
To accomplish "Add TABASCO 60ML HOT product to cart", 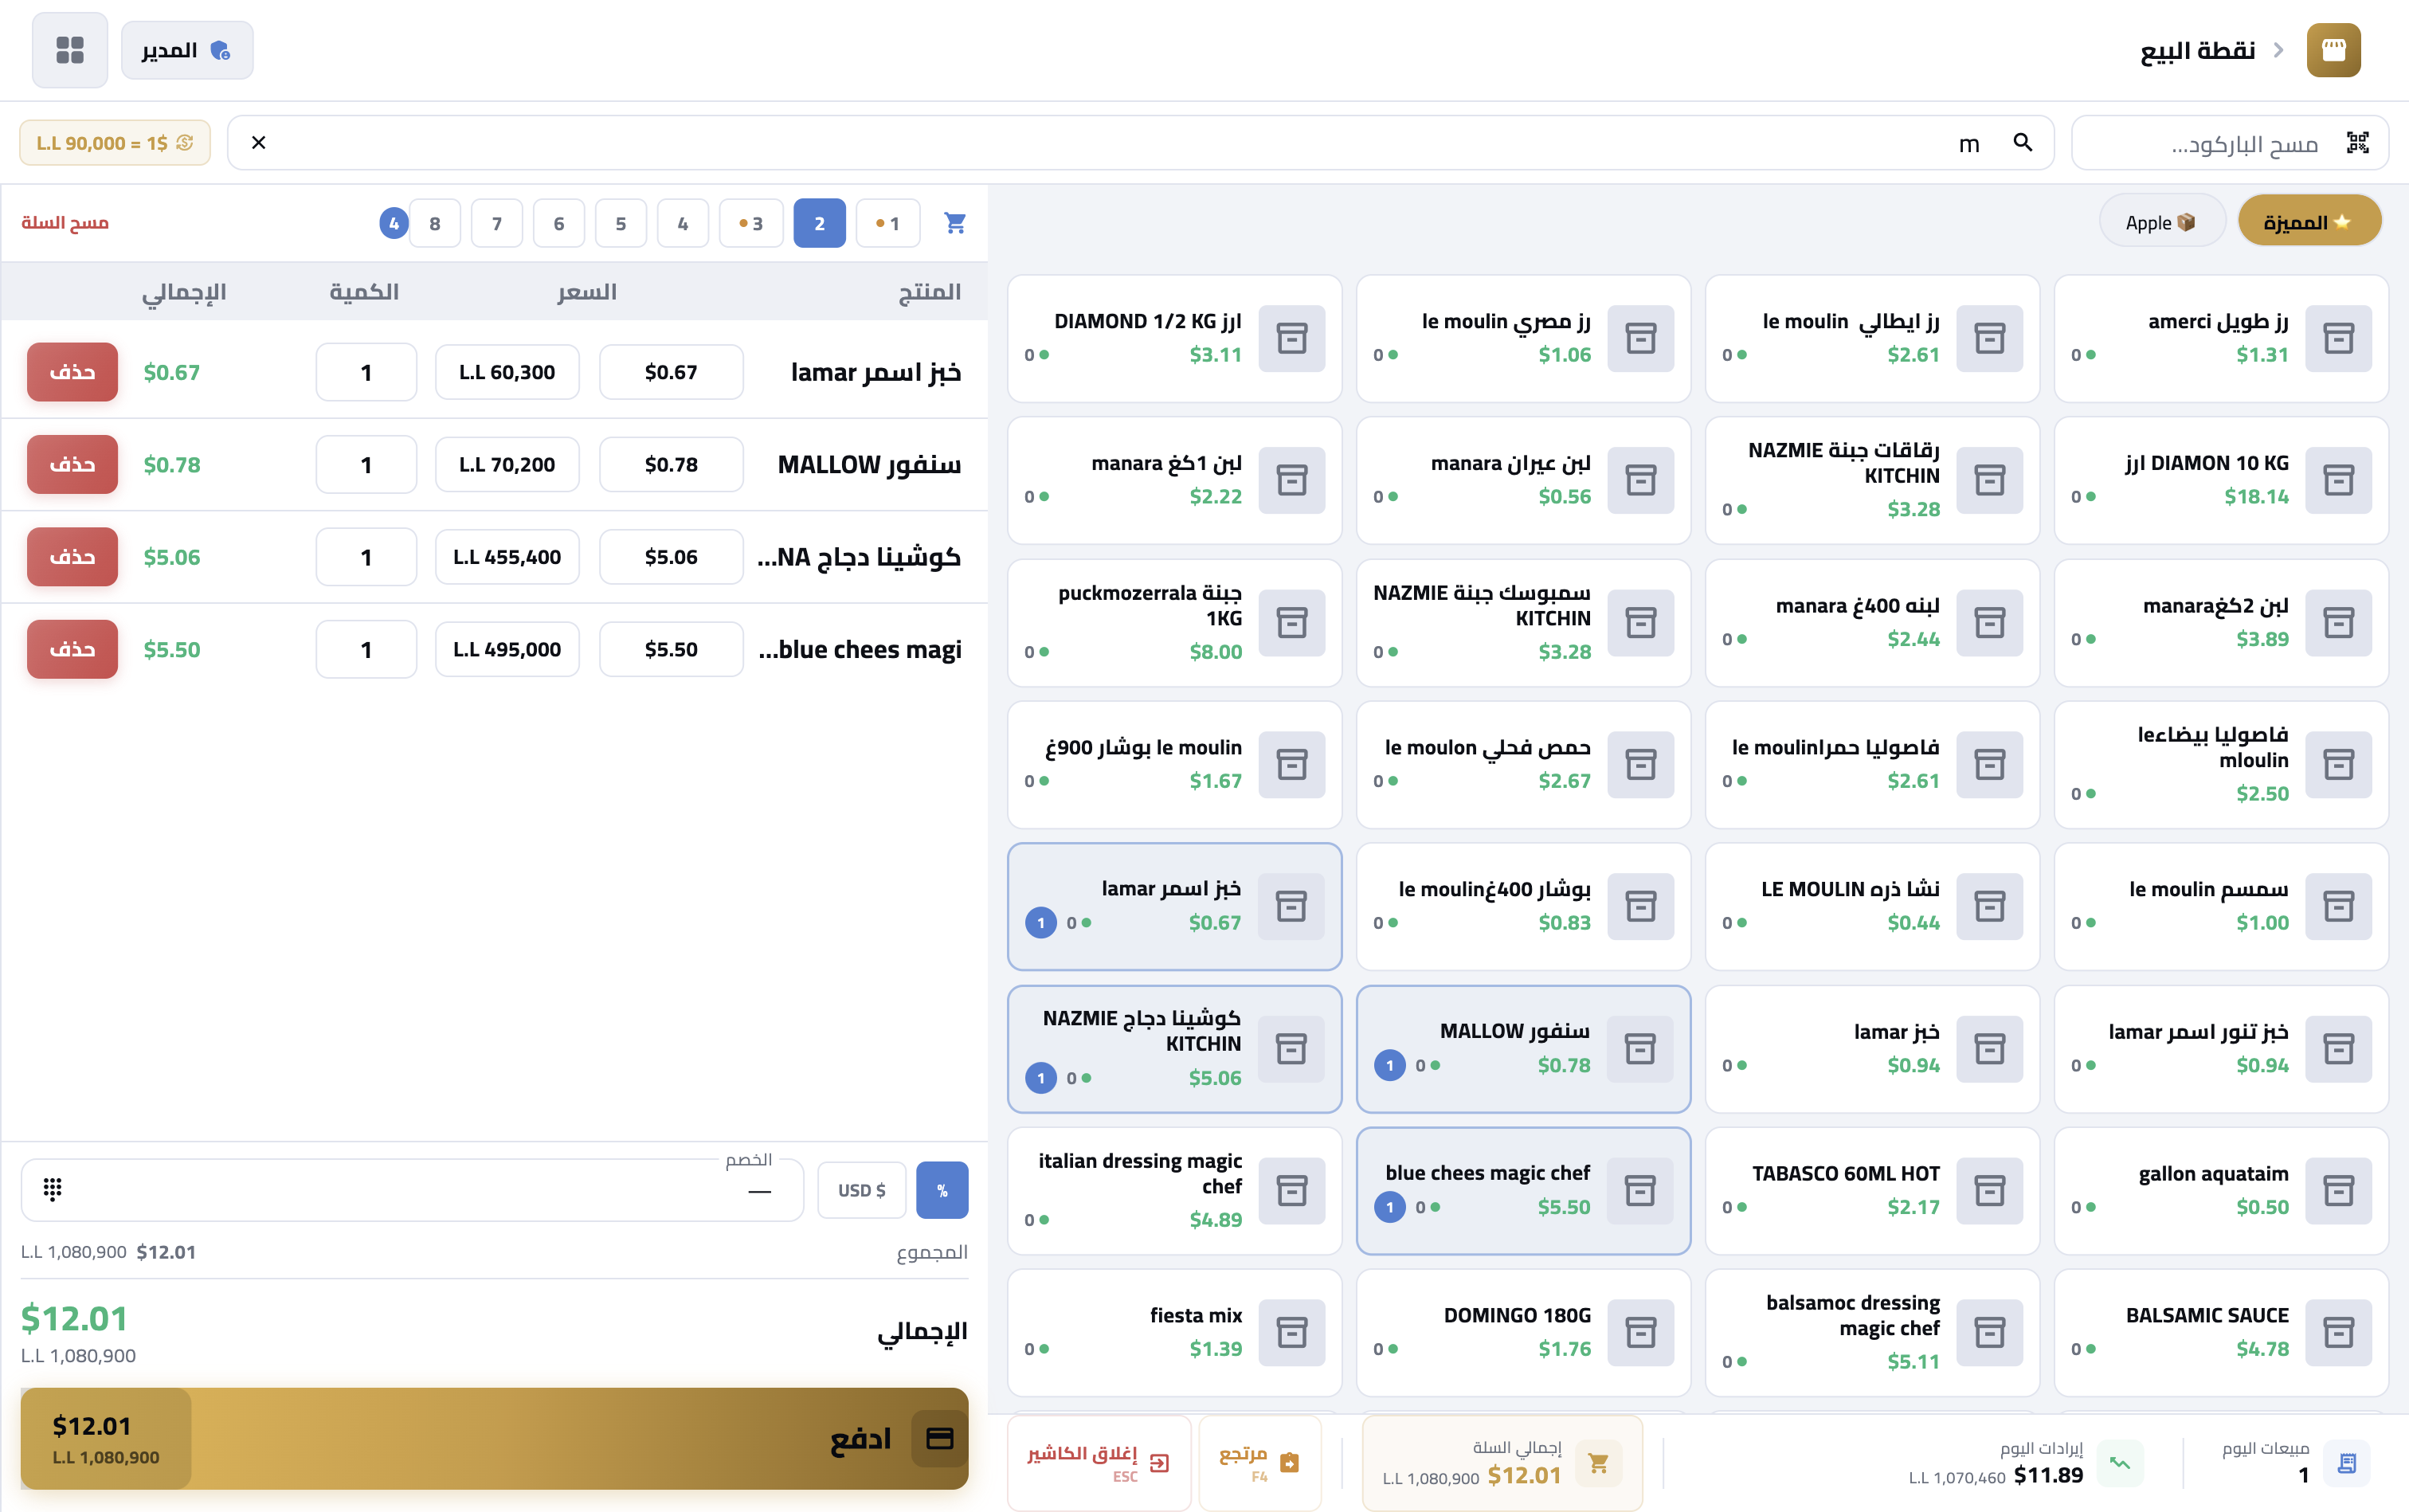I will pyautogui.click(x=1871, y=1190).
